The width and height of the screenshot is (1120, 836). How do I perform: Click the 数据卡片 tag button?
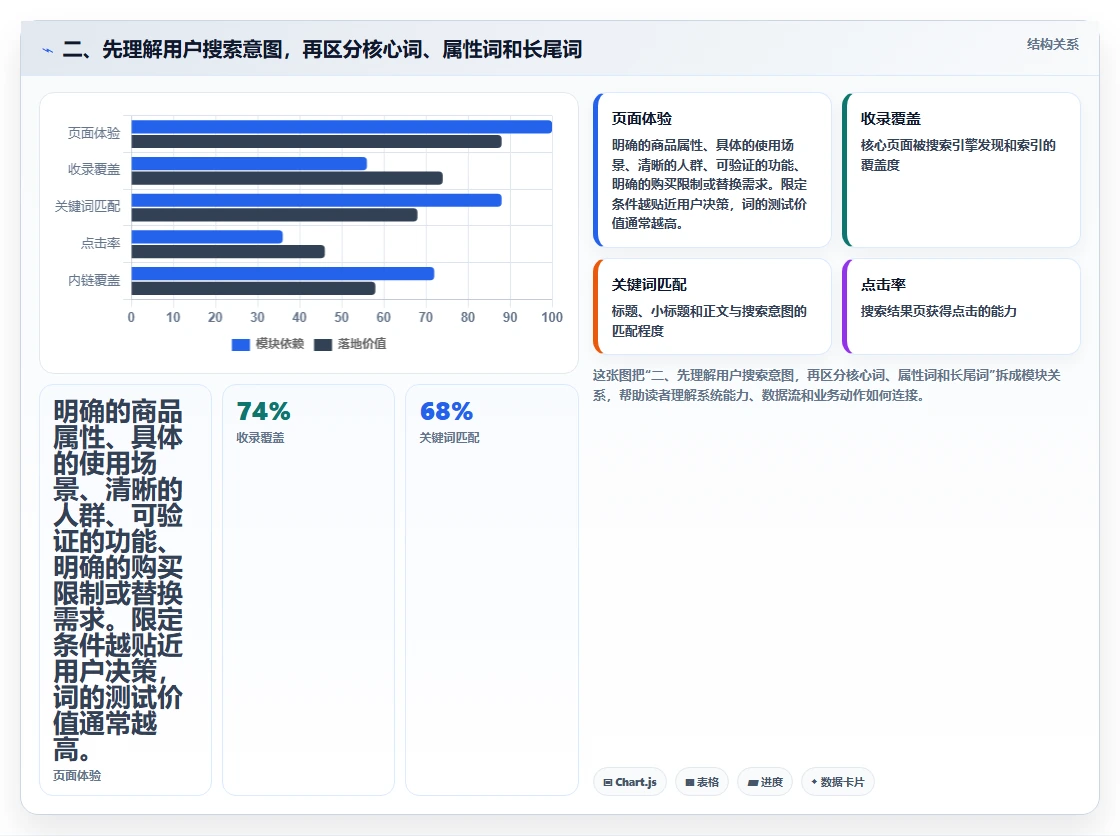point(838,782)
